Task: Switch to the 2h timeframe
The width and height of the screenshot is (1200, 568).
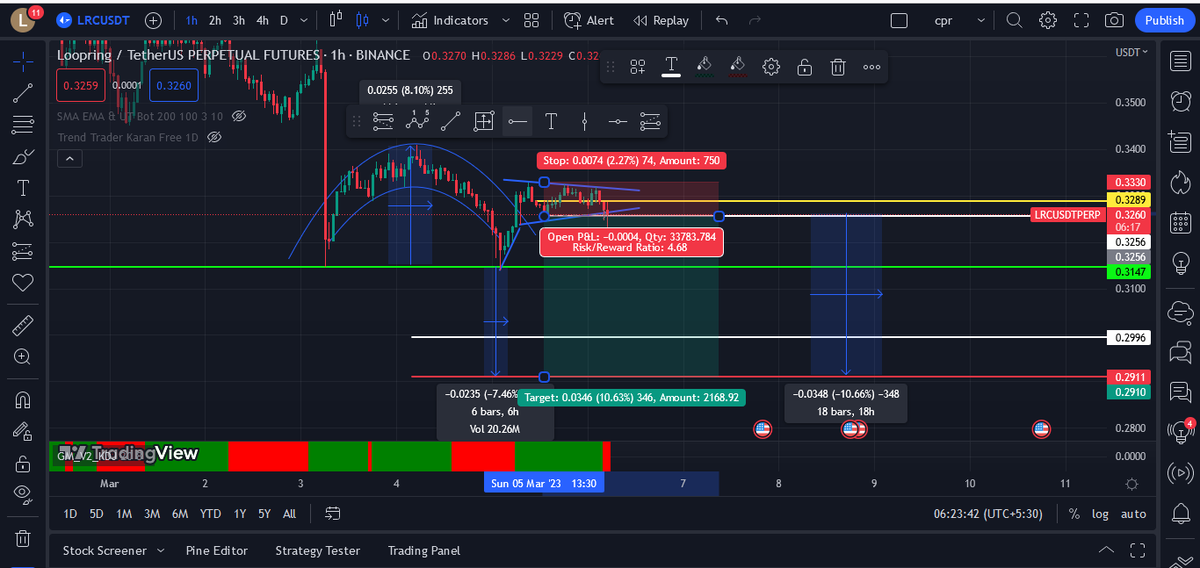Action: [x=214, y=20]
